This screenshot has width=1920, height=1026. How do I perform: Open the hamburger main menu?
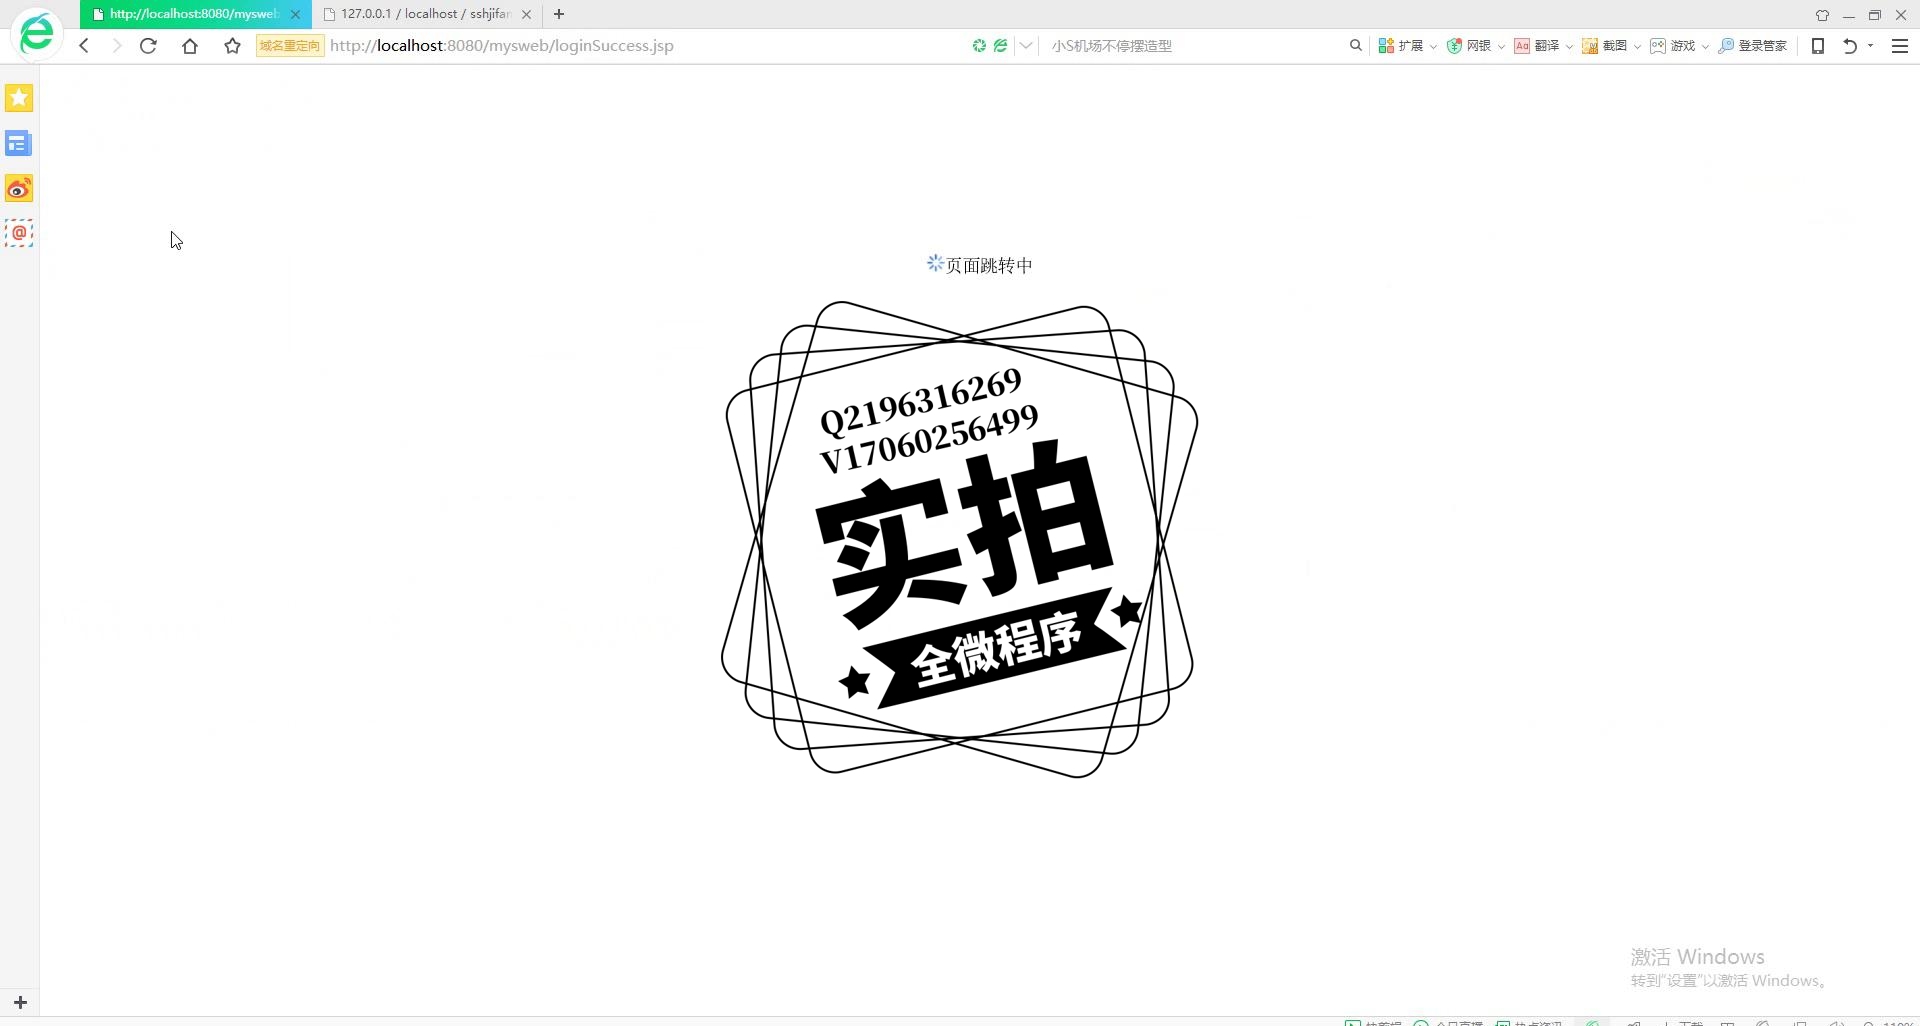pos(1900,46)
